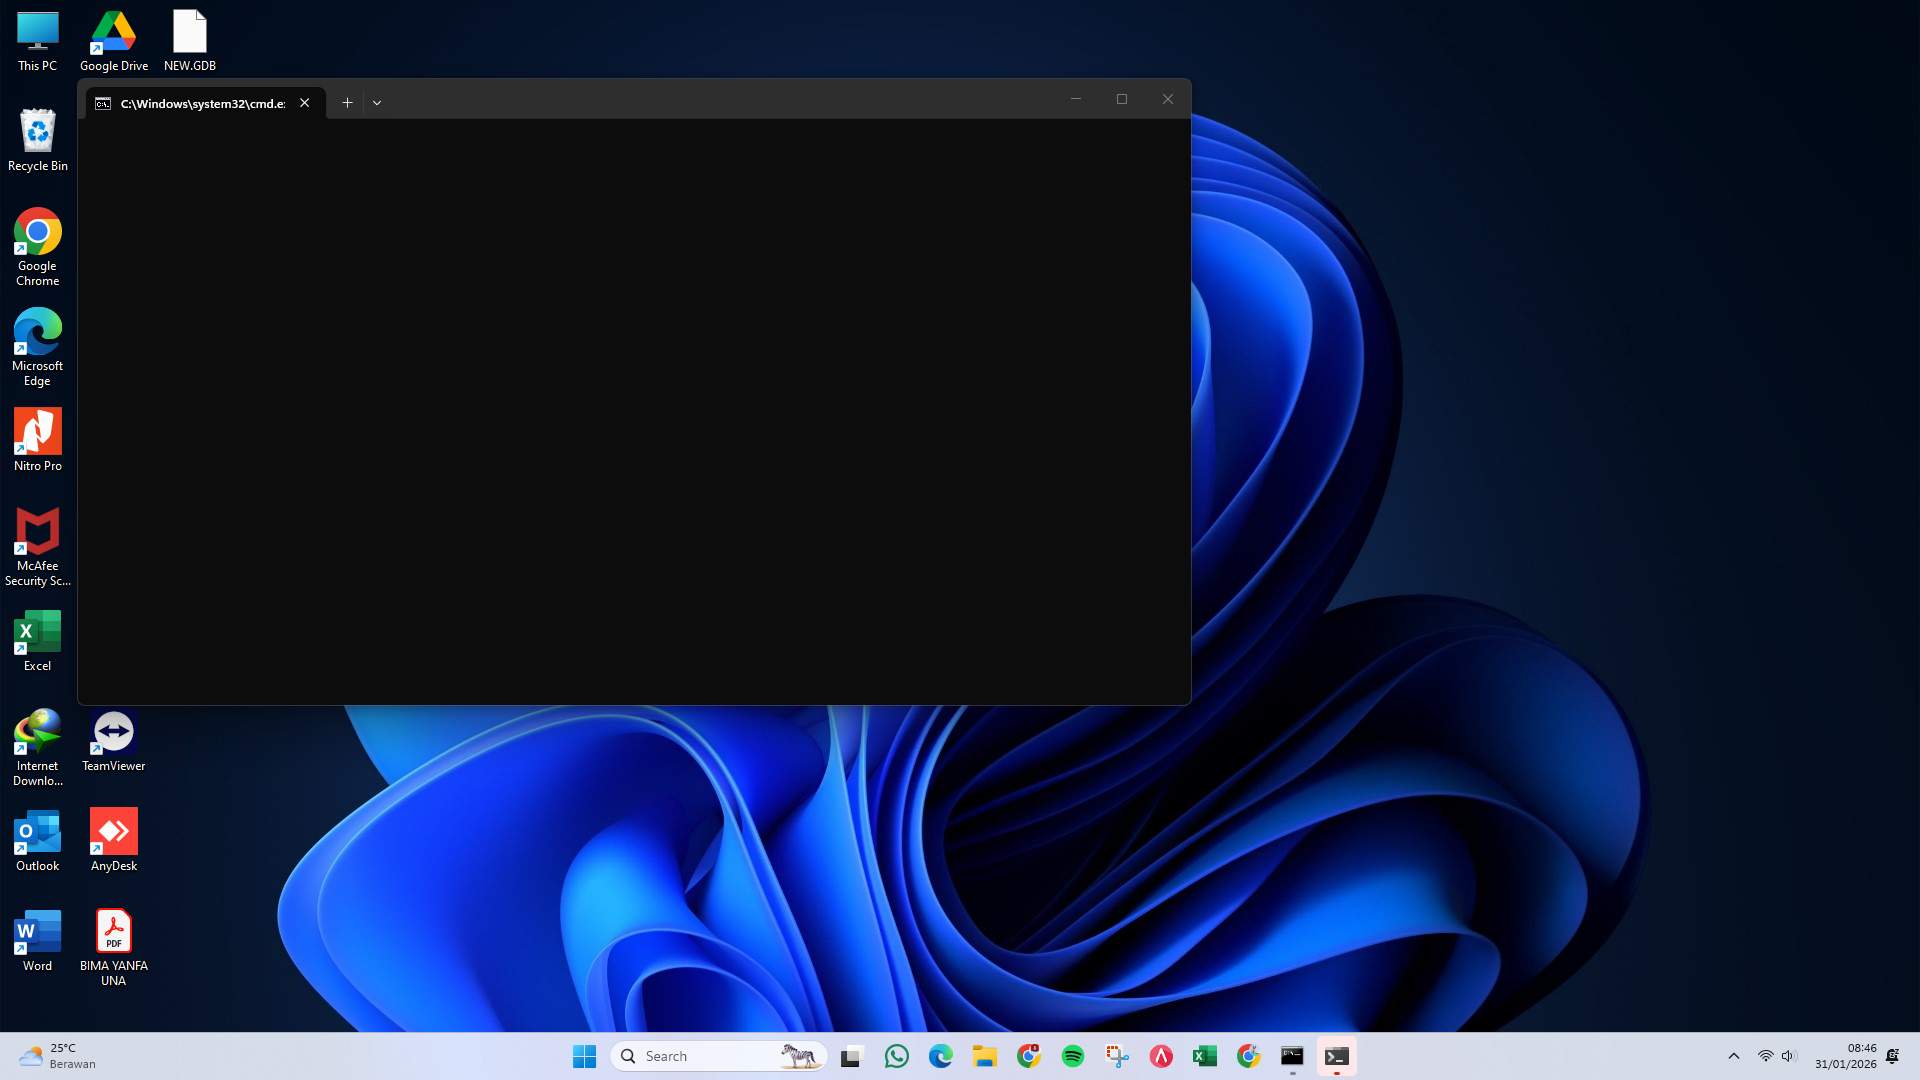The image size is (1920, 1080).
Task: Click inside the Windows Search field
Action: (x=700, y=1055)
